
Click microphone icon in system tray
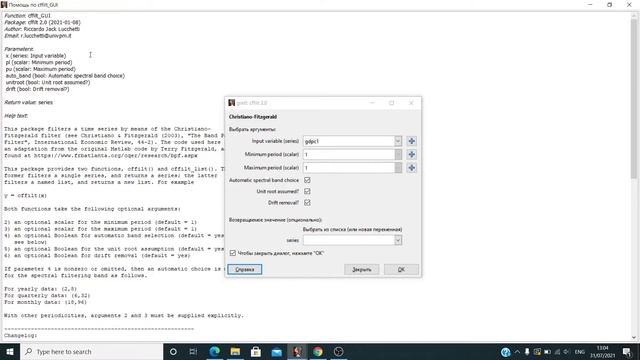click(527, 352)
